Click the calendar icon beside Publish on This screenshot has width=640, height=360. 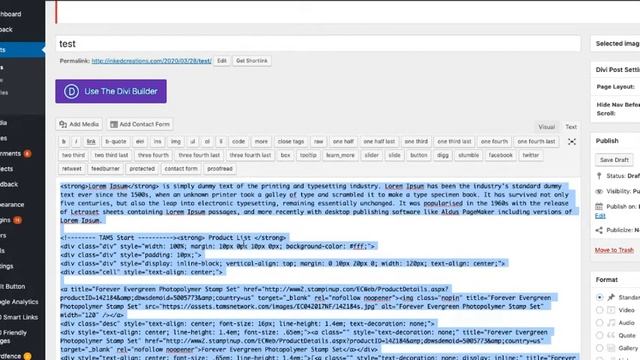pyautogui.click(x=599, y=207)
